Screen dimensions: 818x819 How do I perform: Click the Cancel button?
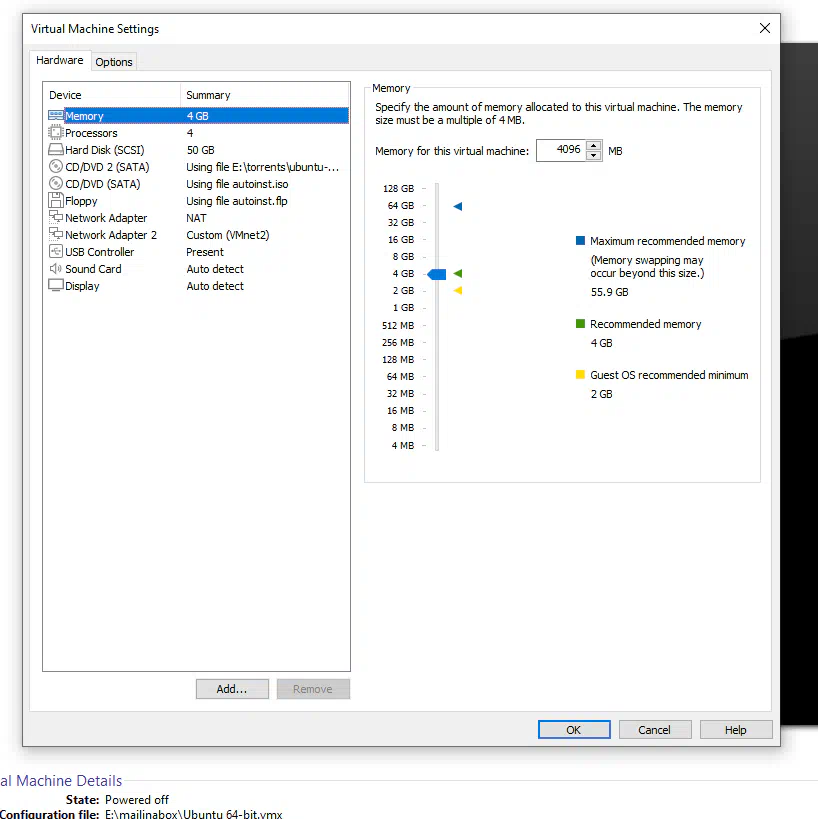pyautogui.click(x=655, y=730)
